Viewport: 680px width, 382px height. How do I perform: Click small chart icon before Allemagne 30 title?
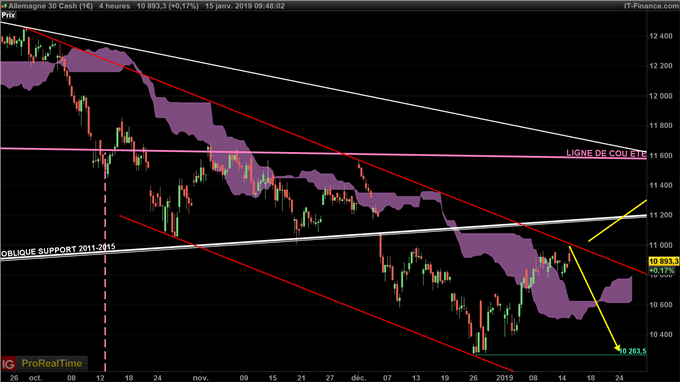coord(4,6)
